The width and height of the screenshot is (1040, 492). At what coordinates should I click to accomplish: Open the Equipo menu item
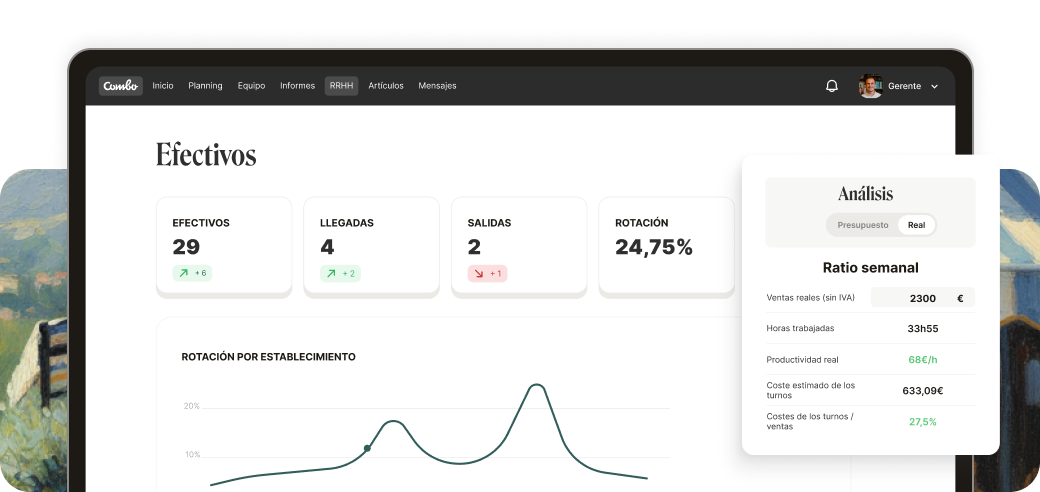coord(251,86)
